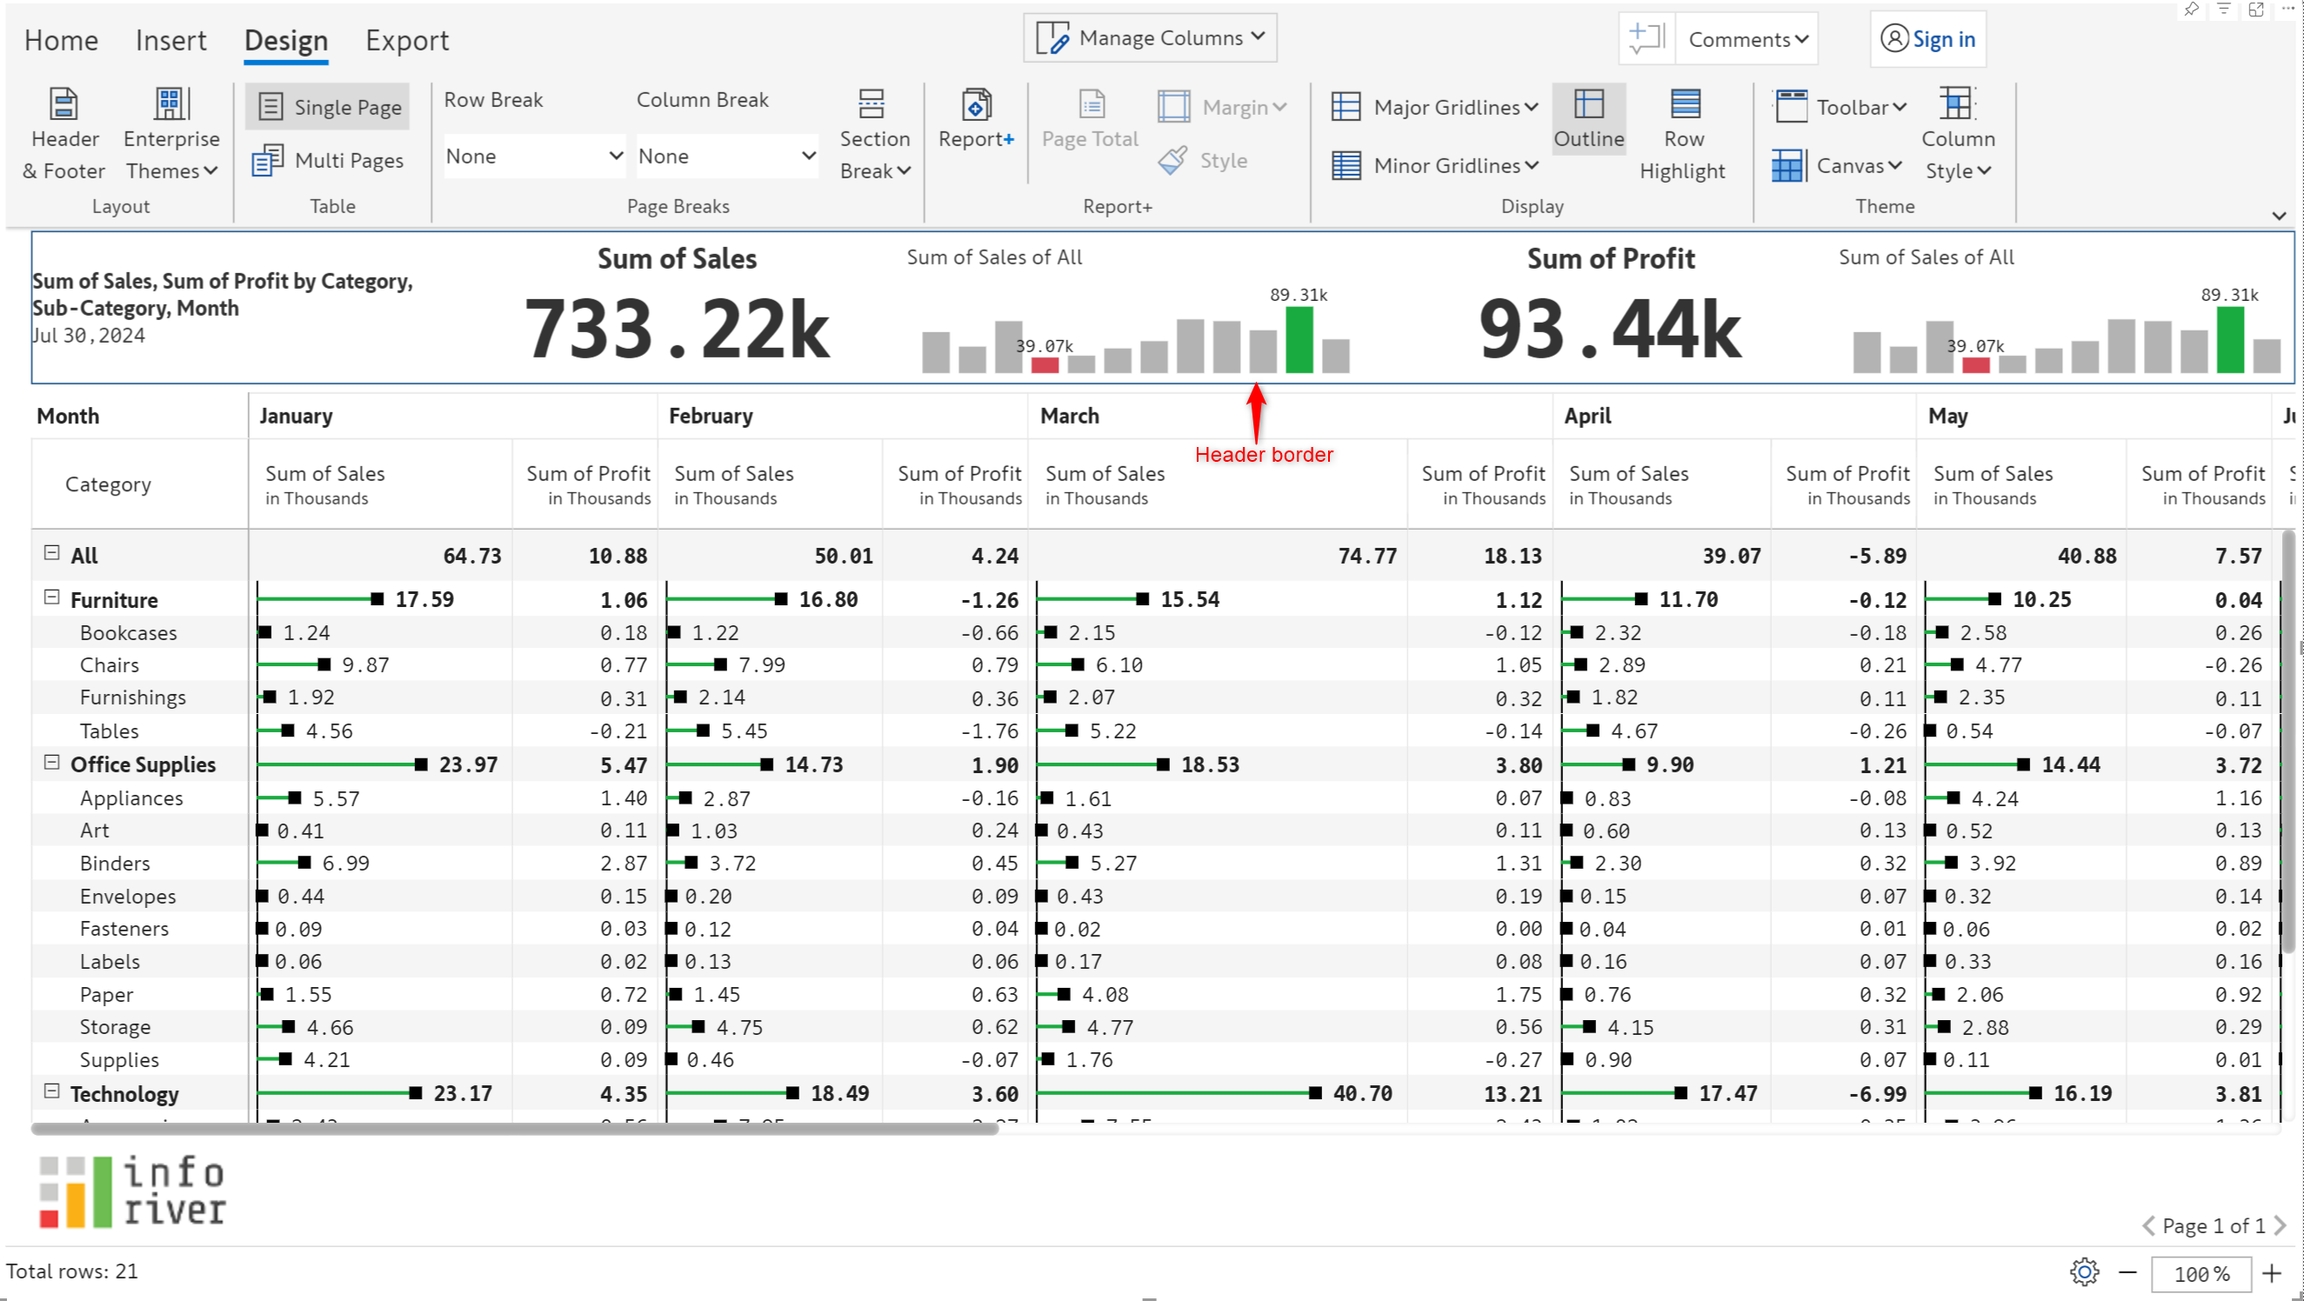
Task: Collapse the Furniture category row
Action: tap(52, 598)
